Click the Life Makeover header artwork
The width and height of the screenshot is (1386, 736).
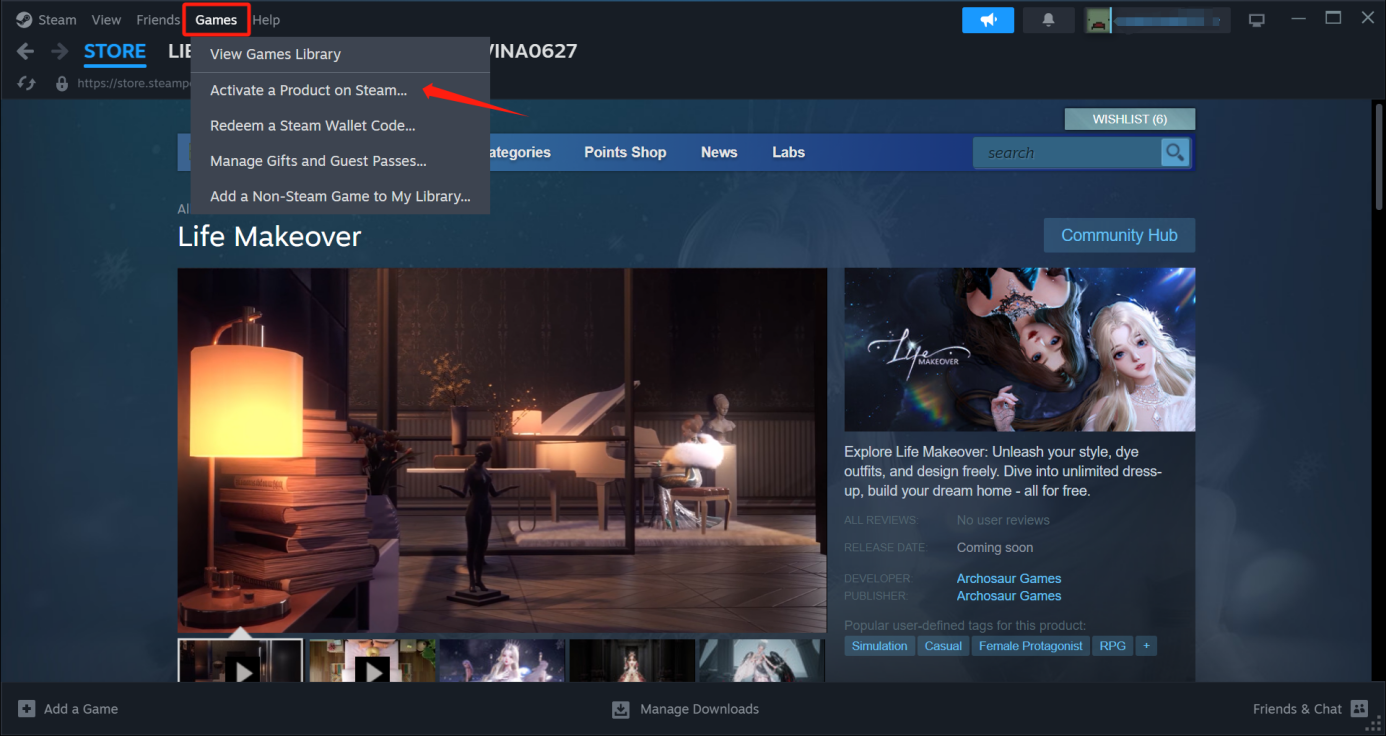point(1019,349)
